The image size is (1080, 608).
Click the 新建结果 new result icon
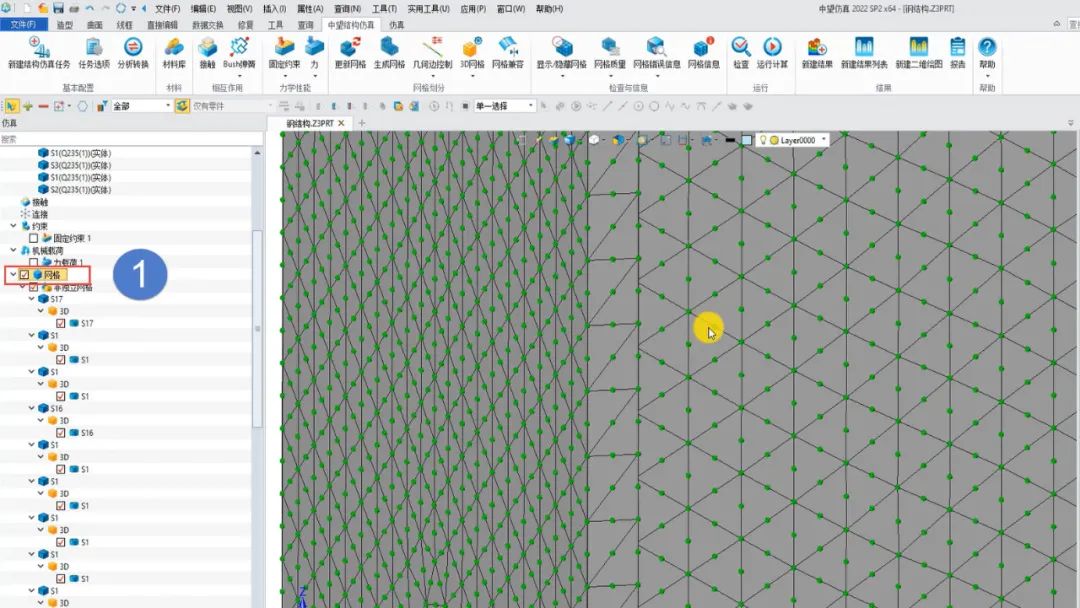[817, 52]
